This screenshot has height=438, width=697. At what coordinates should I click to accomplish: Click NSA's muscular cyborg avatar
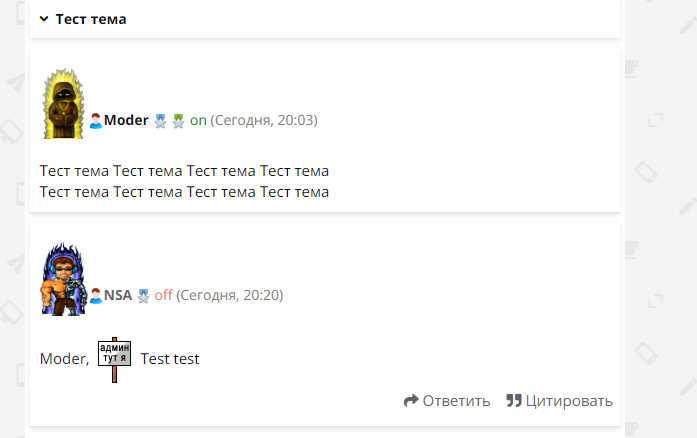[63, 280]
